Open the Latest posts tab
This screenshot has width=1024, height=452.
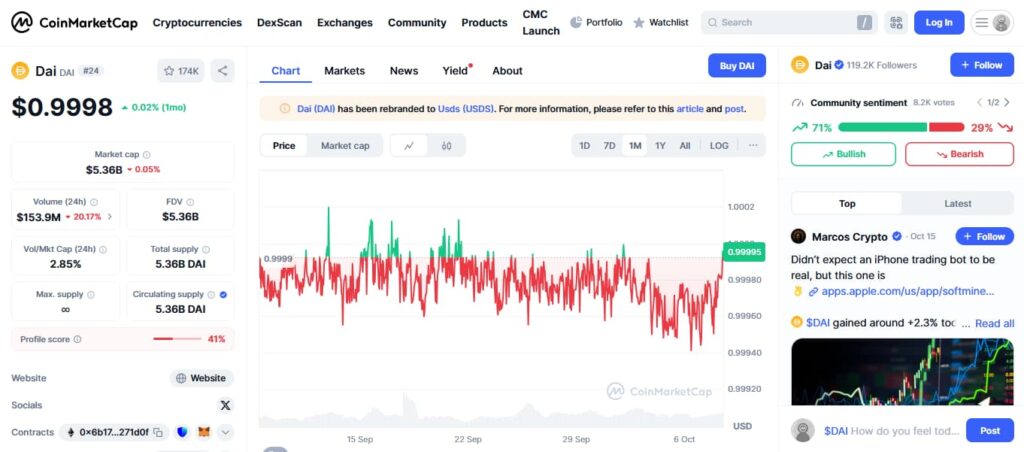click(957, 204)
